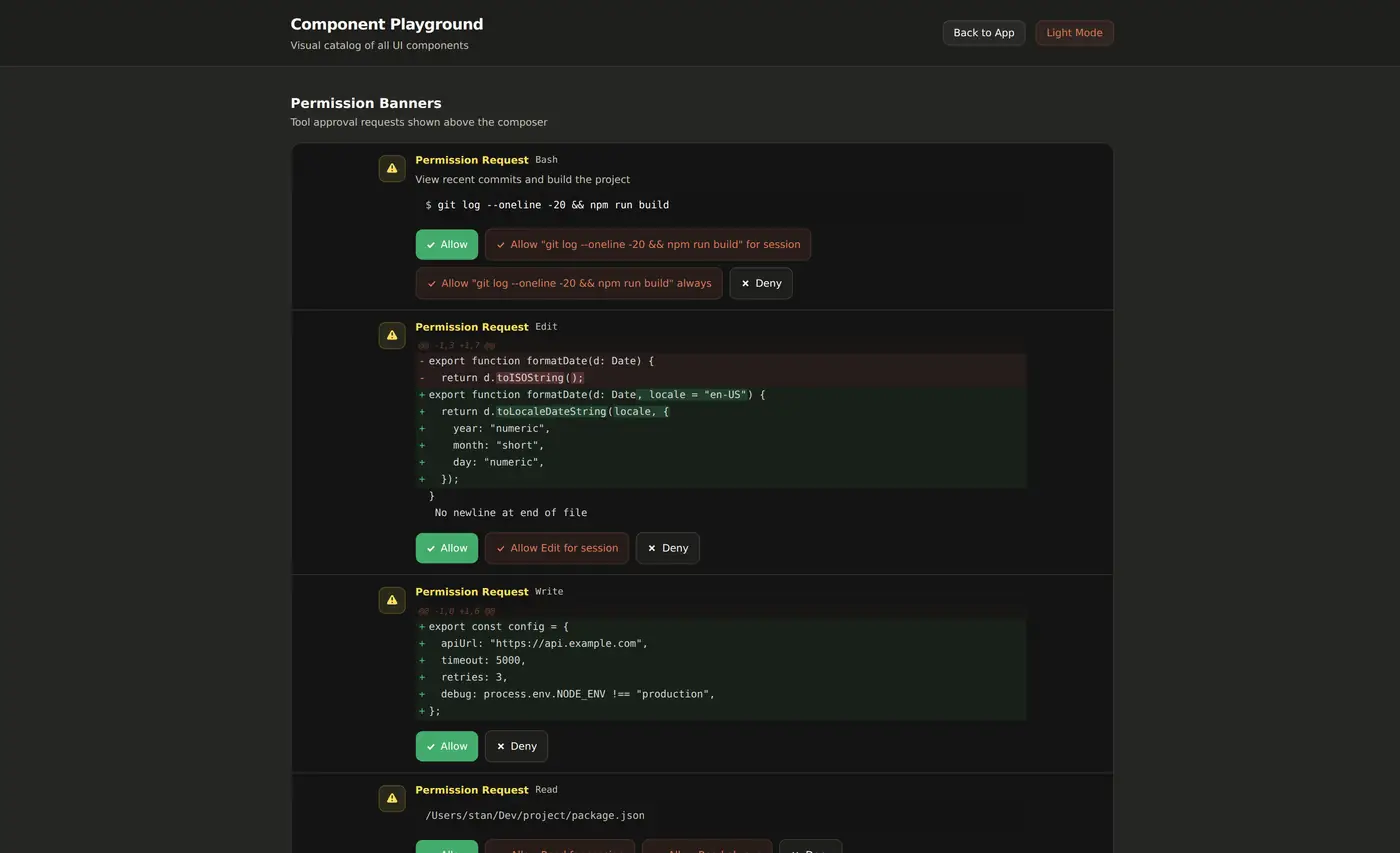
Task: Click the removed toISOString diff line
Action: click(x=721, y=378)
